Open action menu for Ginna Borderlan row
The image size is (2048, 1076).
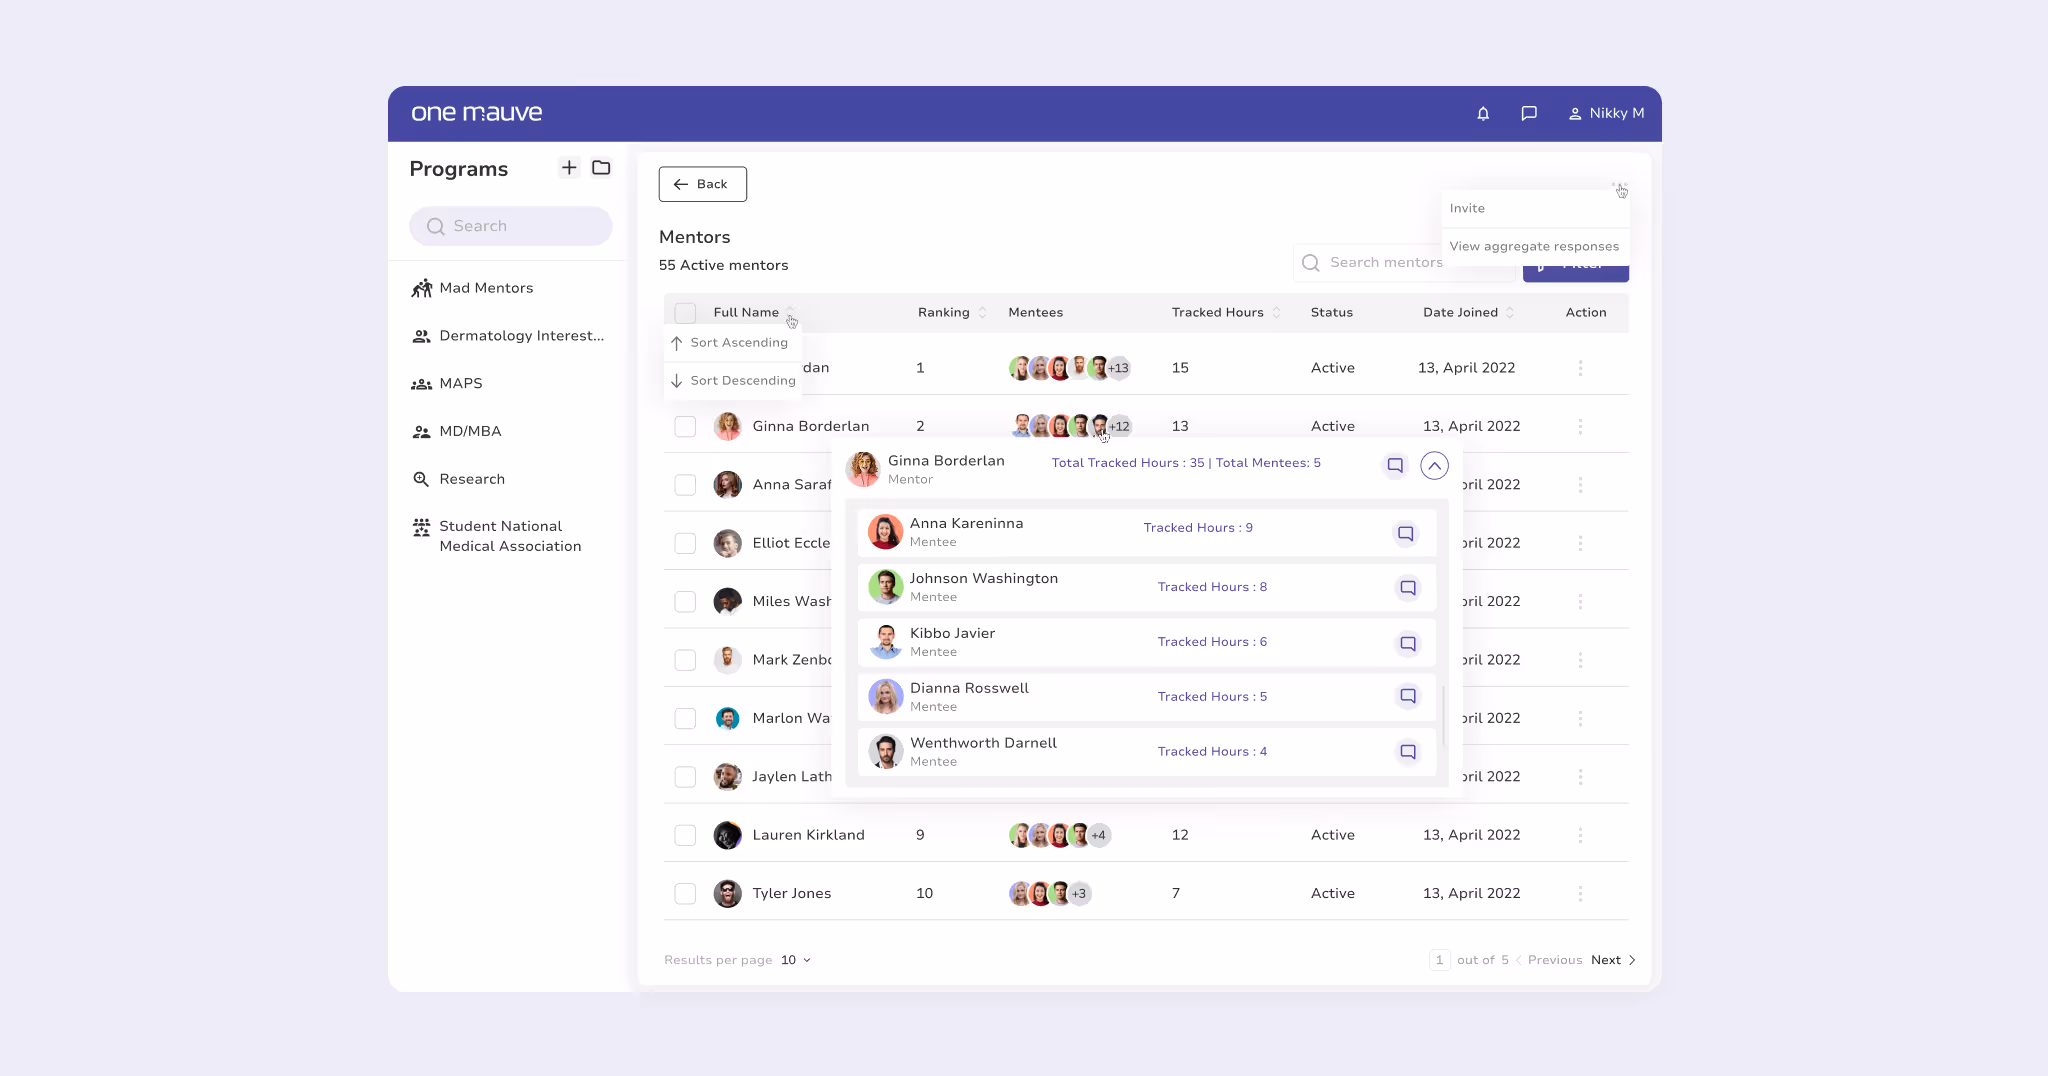pos(1580,427)
